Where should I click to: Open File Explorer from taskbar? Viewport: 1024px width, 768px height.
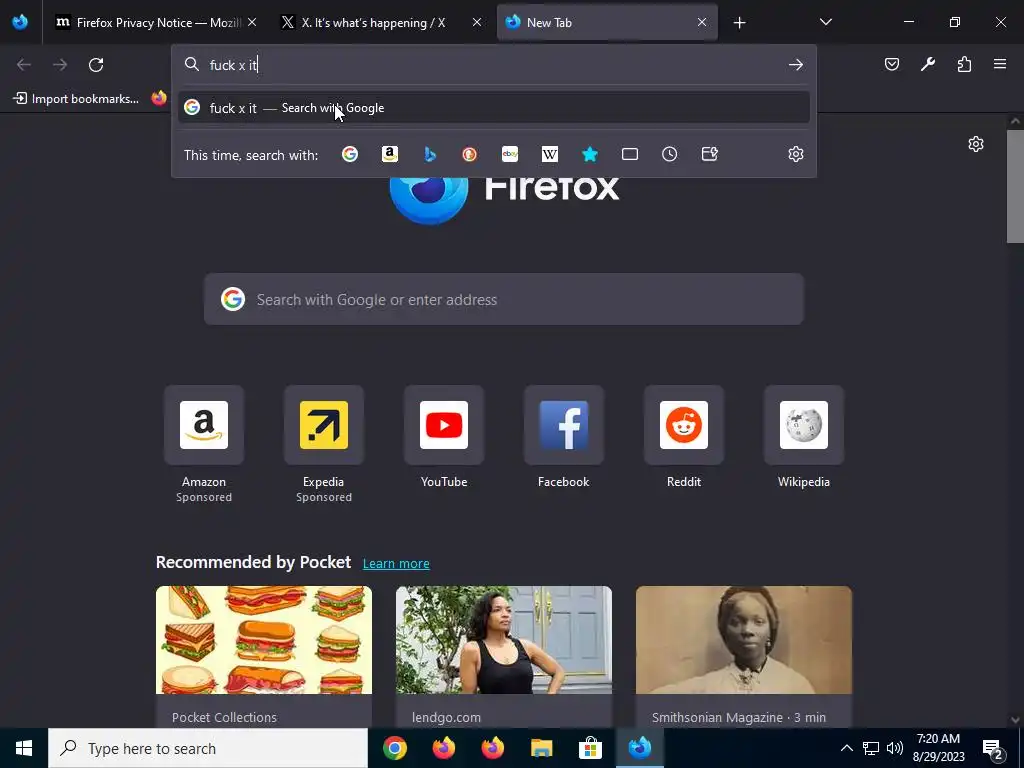[541, 748]
